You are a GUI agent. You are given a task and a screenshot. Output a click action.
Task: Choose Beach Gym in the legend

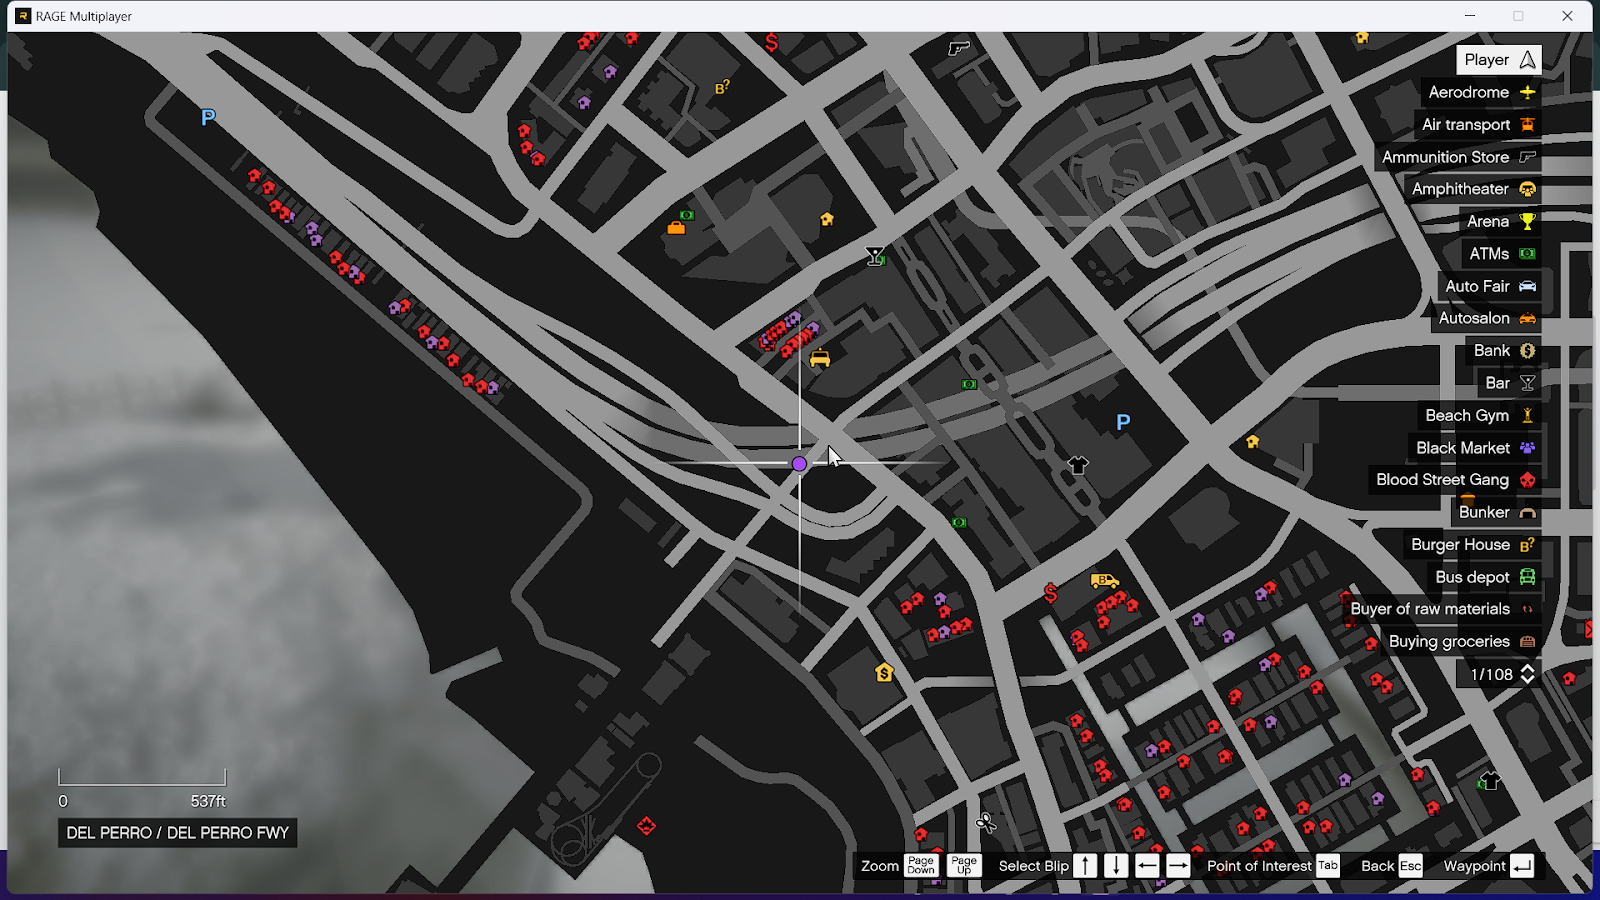pyautogui.click(x=1479, y=415)
